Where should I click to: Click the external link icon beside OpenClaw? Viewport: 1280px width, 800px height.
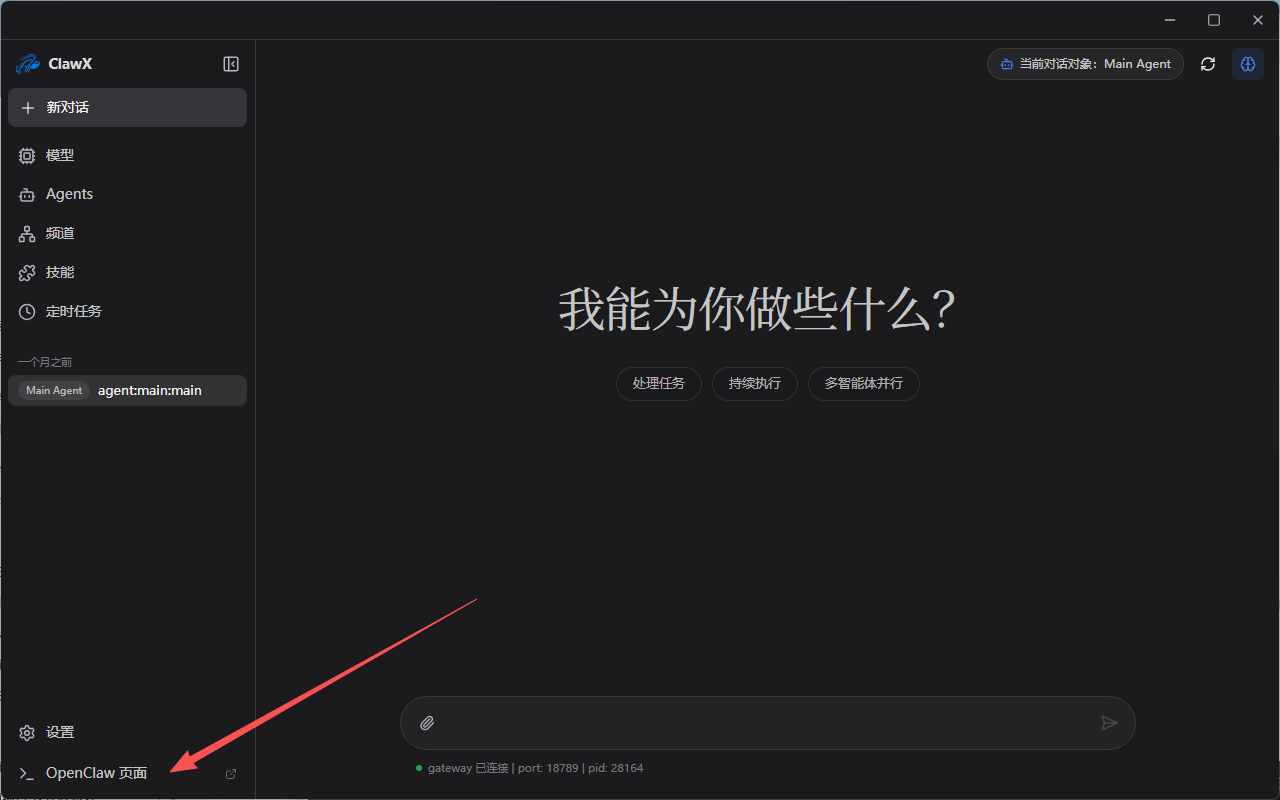(231, 774)
